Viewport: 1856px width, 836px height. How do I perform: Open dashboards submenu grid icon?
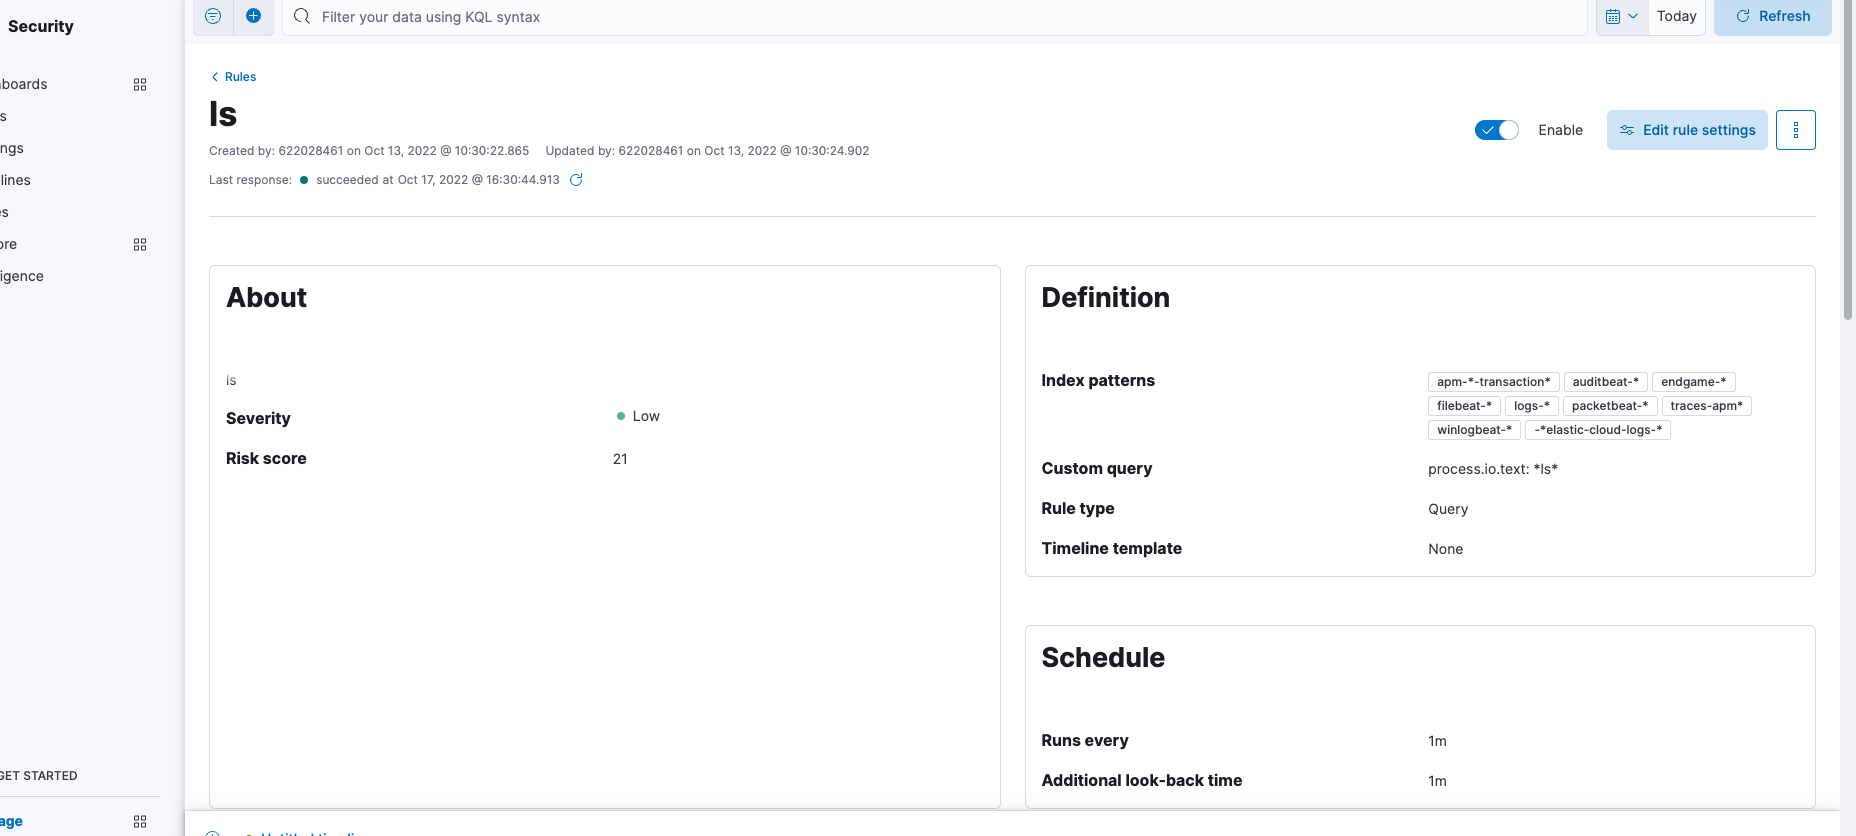pyautogui.click(x=140, y=85)
